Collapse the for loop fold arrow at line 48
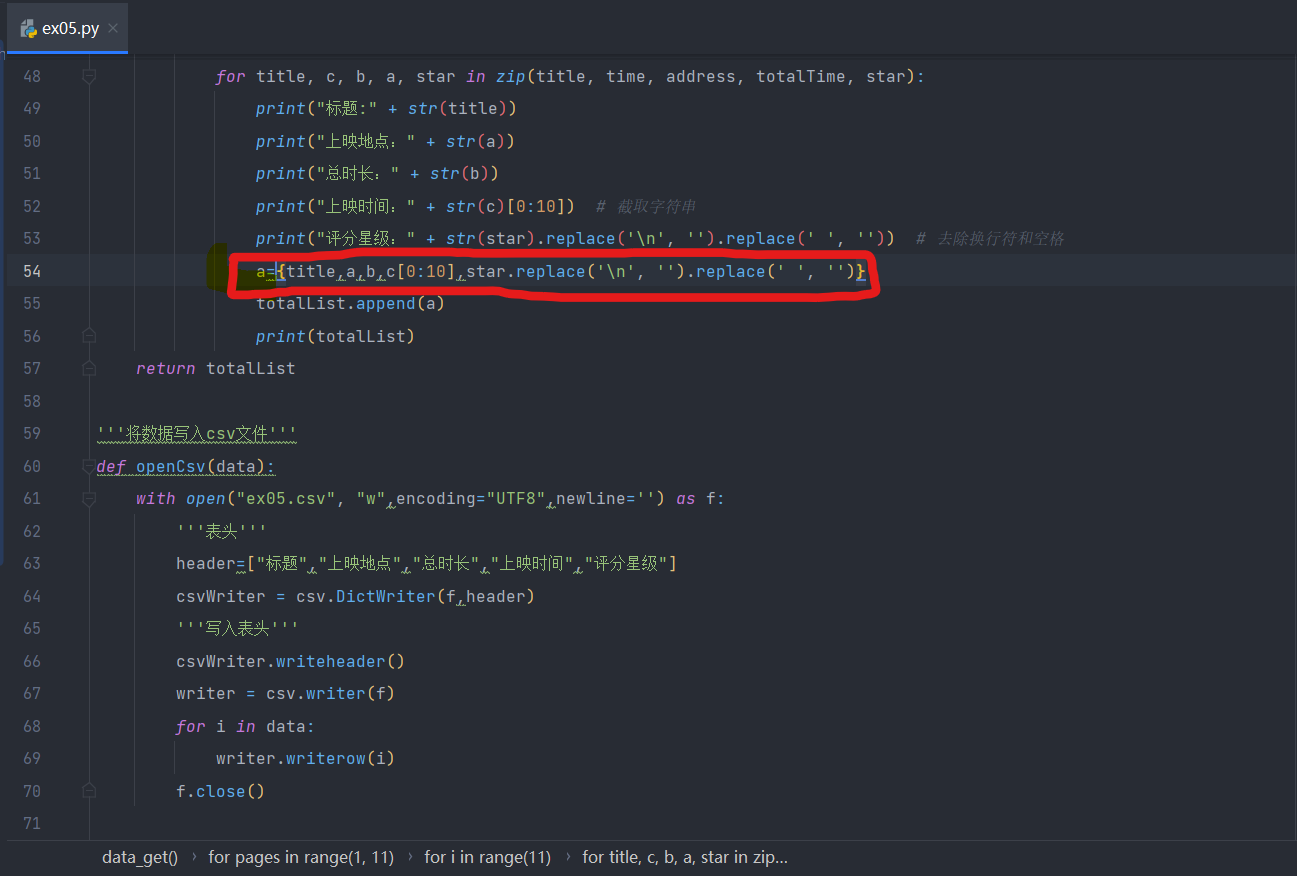1297x876 pixels. click(89, 75)
